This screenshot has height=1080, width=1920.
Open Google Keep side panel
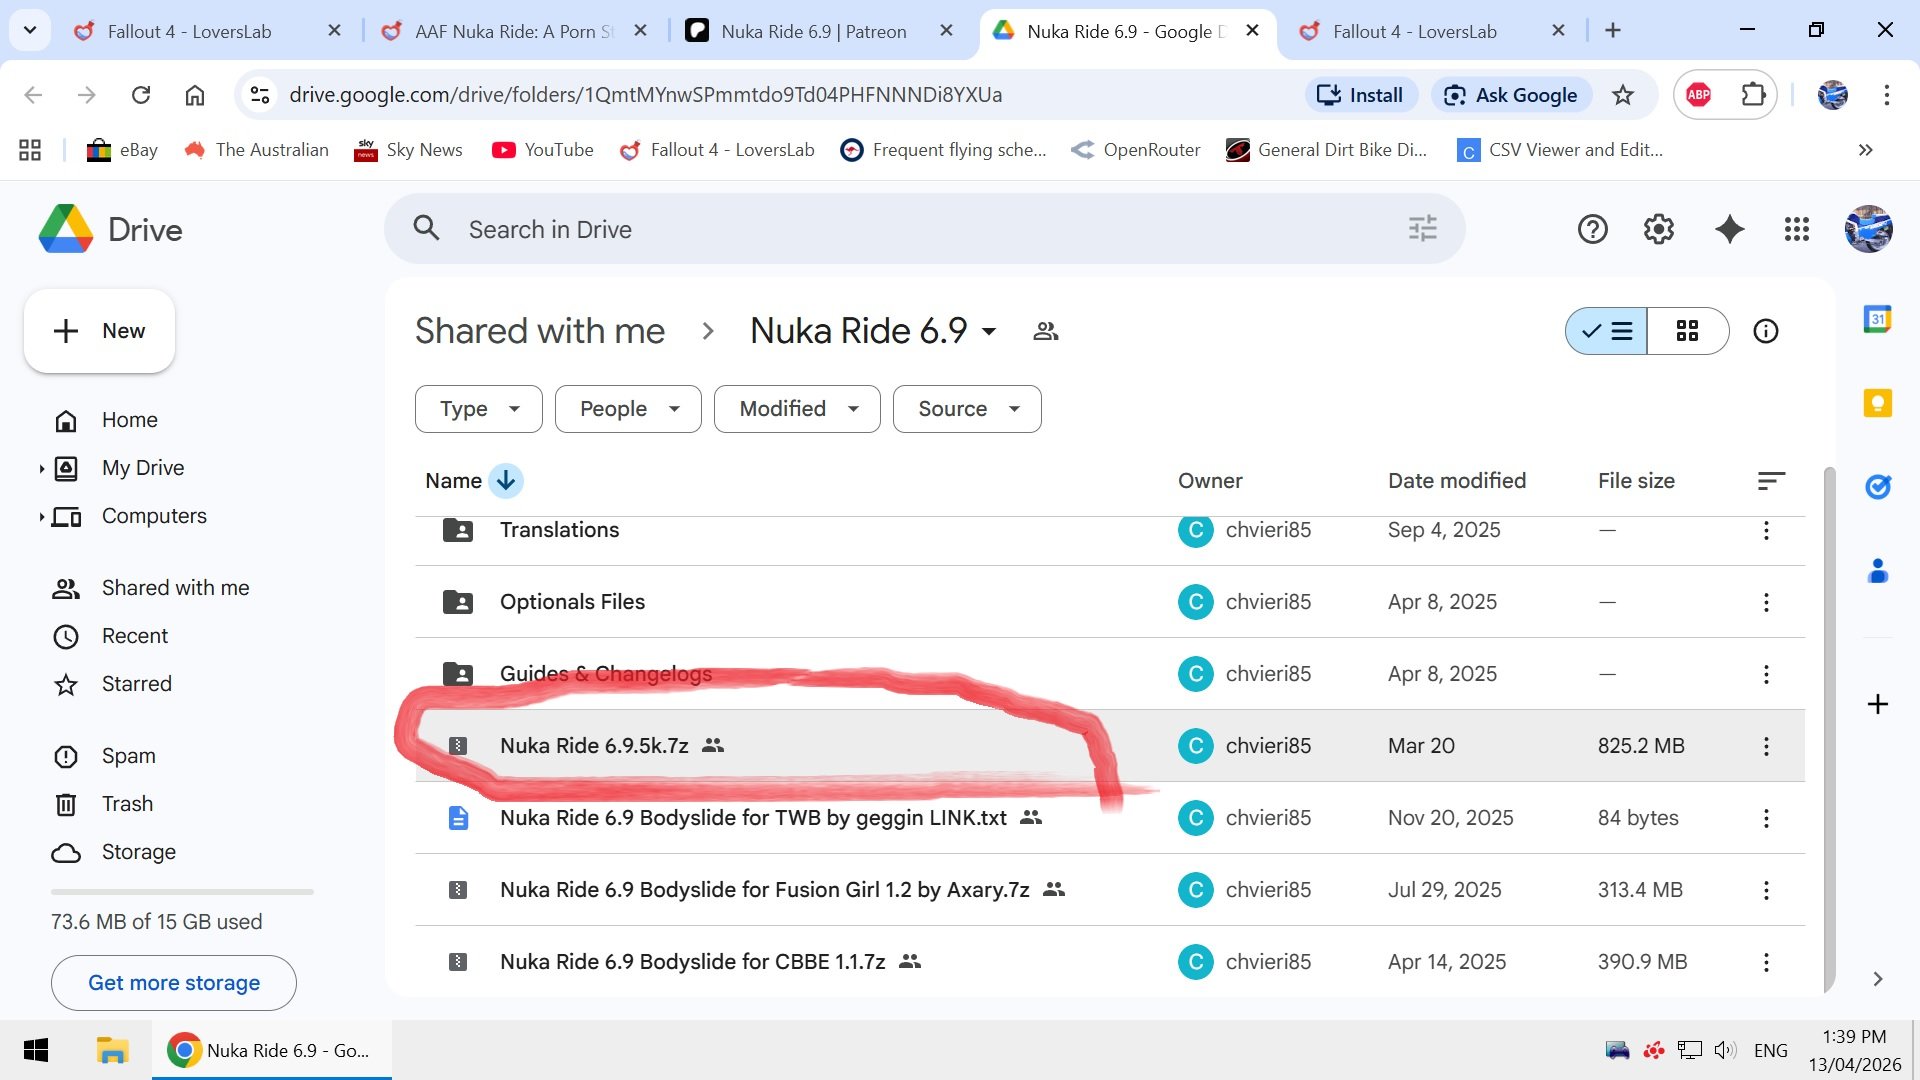point(1877,403)
